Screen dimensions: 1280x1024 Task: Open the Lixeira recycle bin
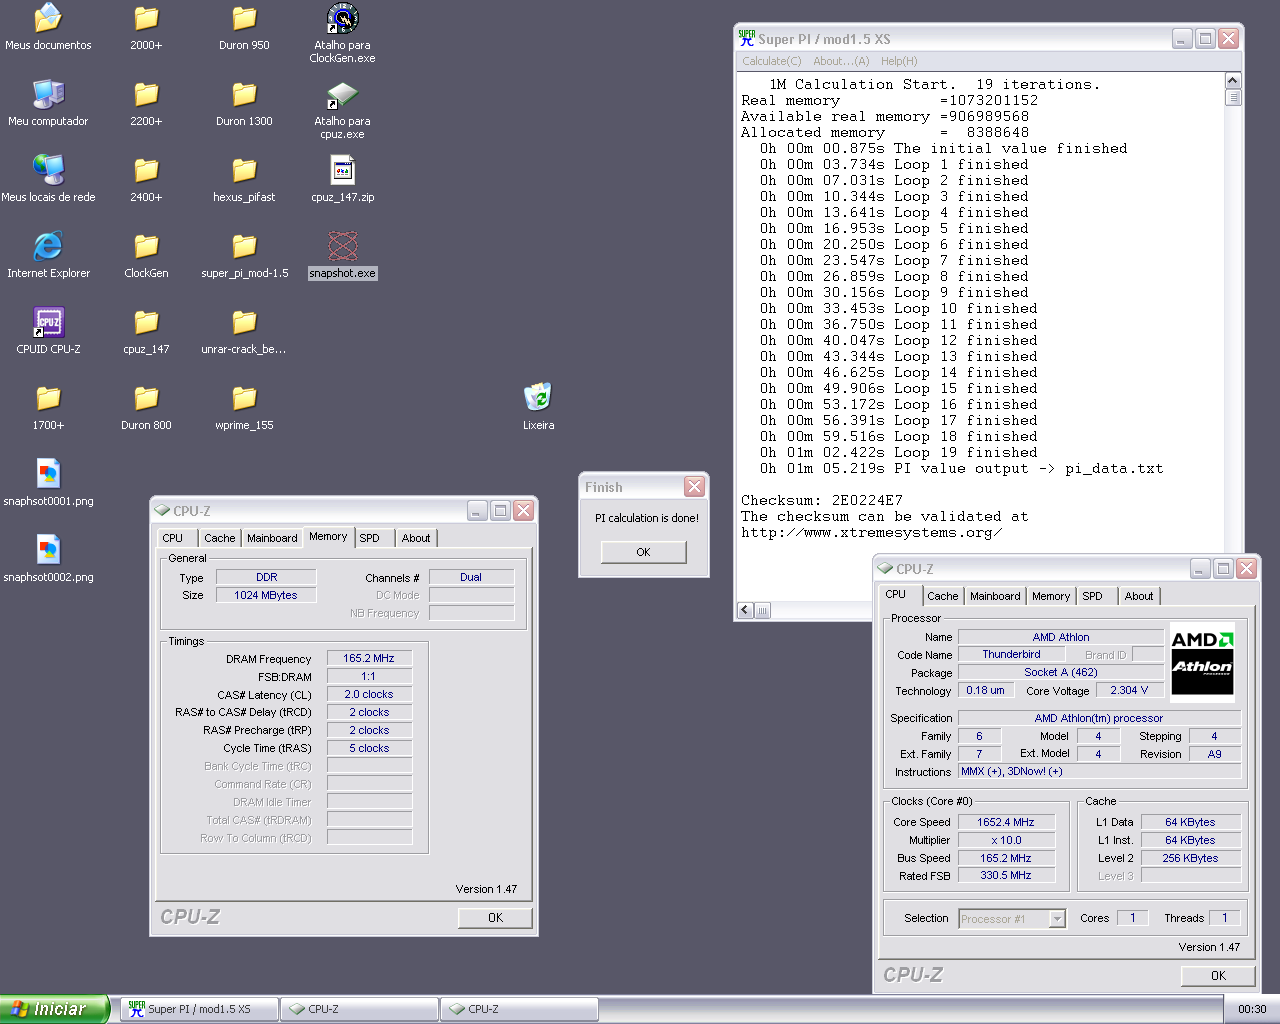coord(538,407)
